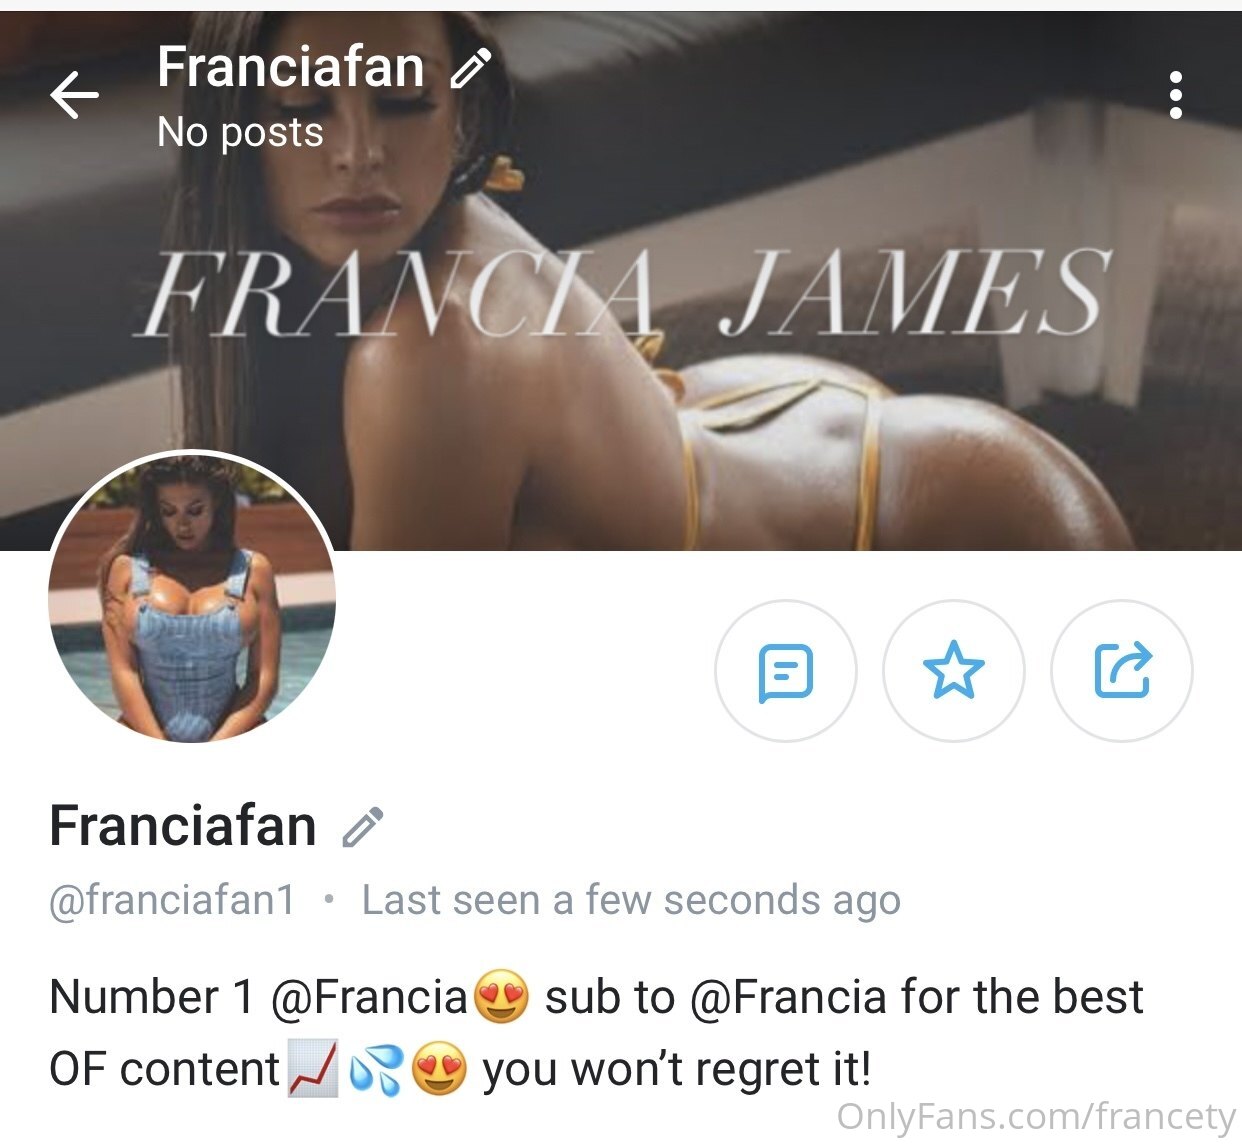Tap the Franciafan title in top header
The height and width of the screenshot is (1144, 1242).
coord(291,67)
